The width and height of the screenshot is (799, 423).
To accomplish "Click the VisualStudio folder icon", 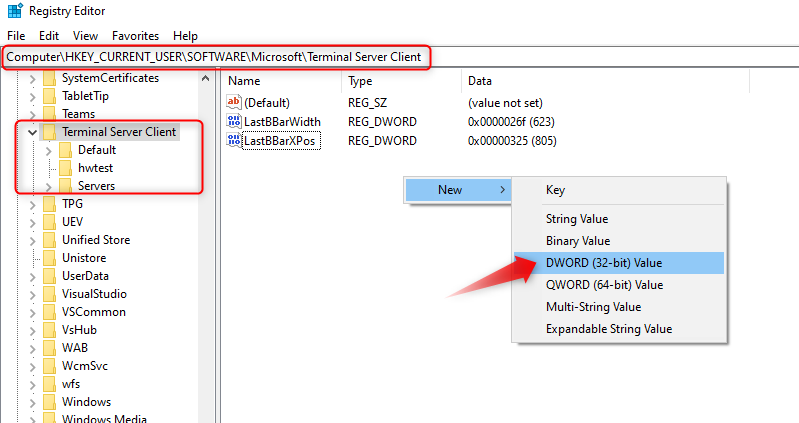I will (49, 294).
